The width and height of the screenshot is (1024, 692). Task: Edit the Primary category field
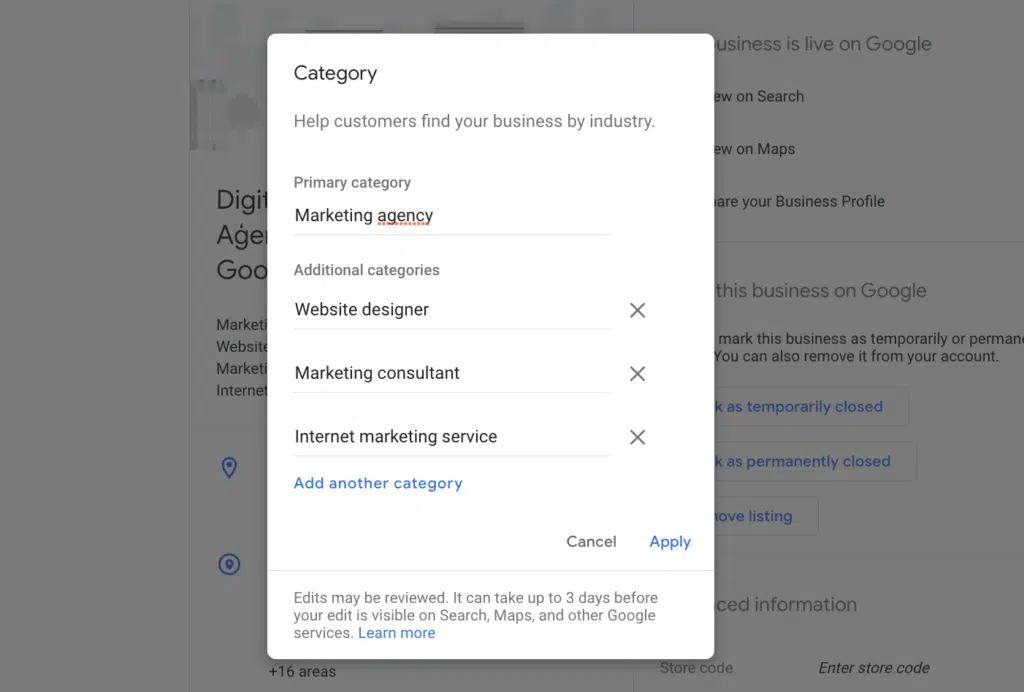pyautogui.click(x=451, y=215)
